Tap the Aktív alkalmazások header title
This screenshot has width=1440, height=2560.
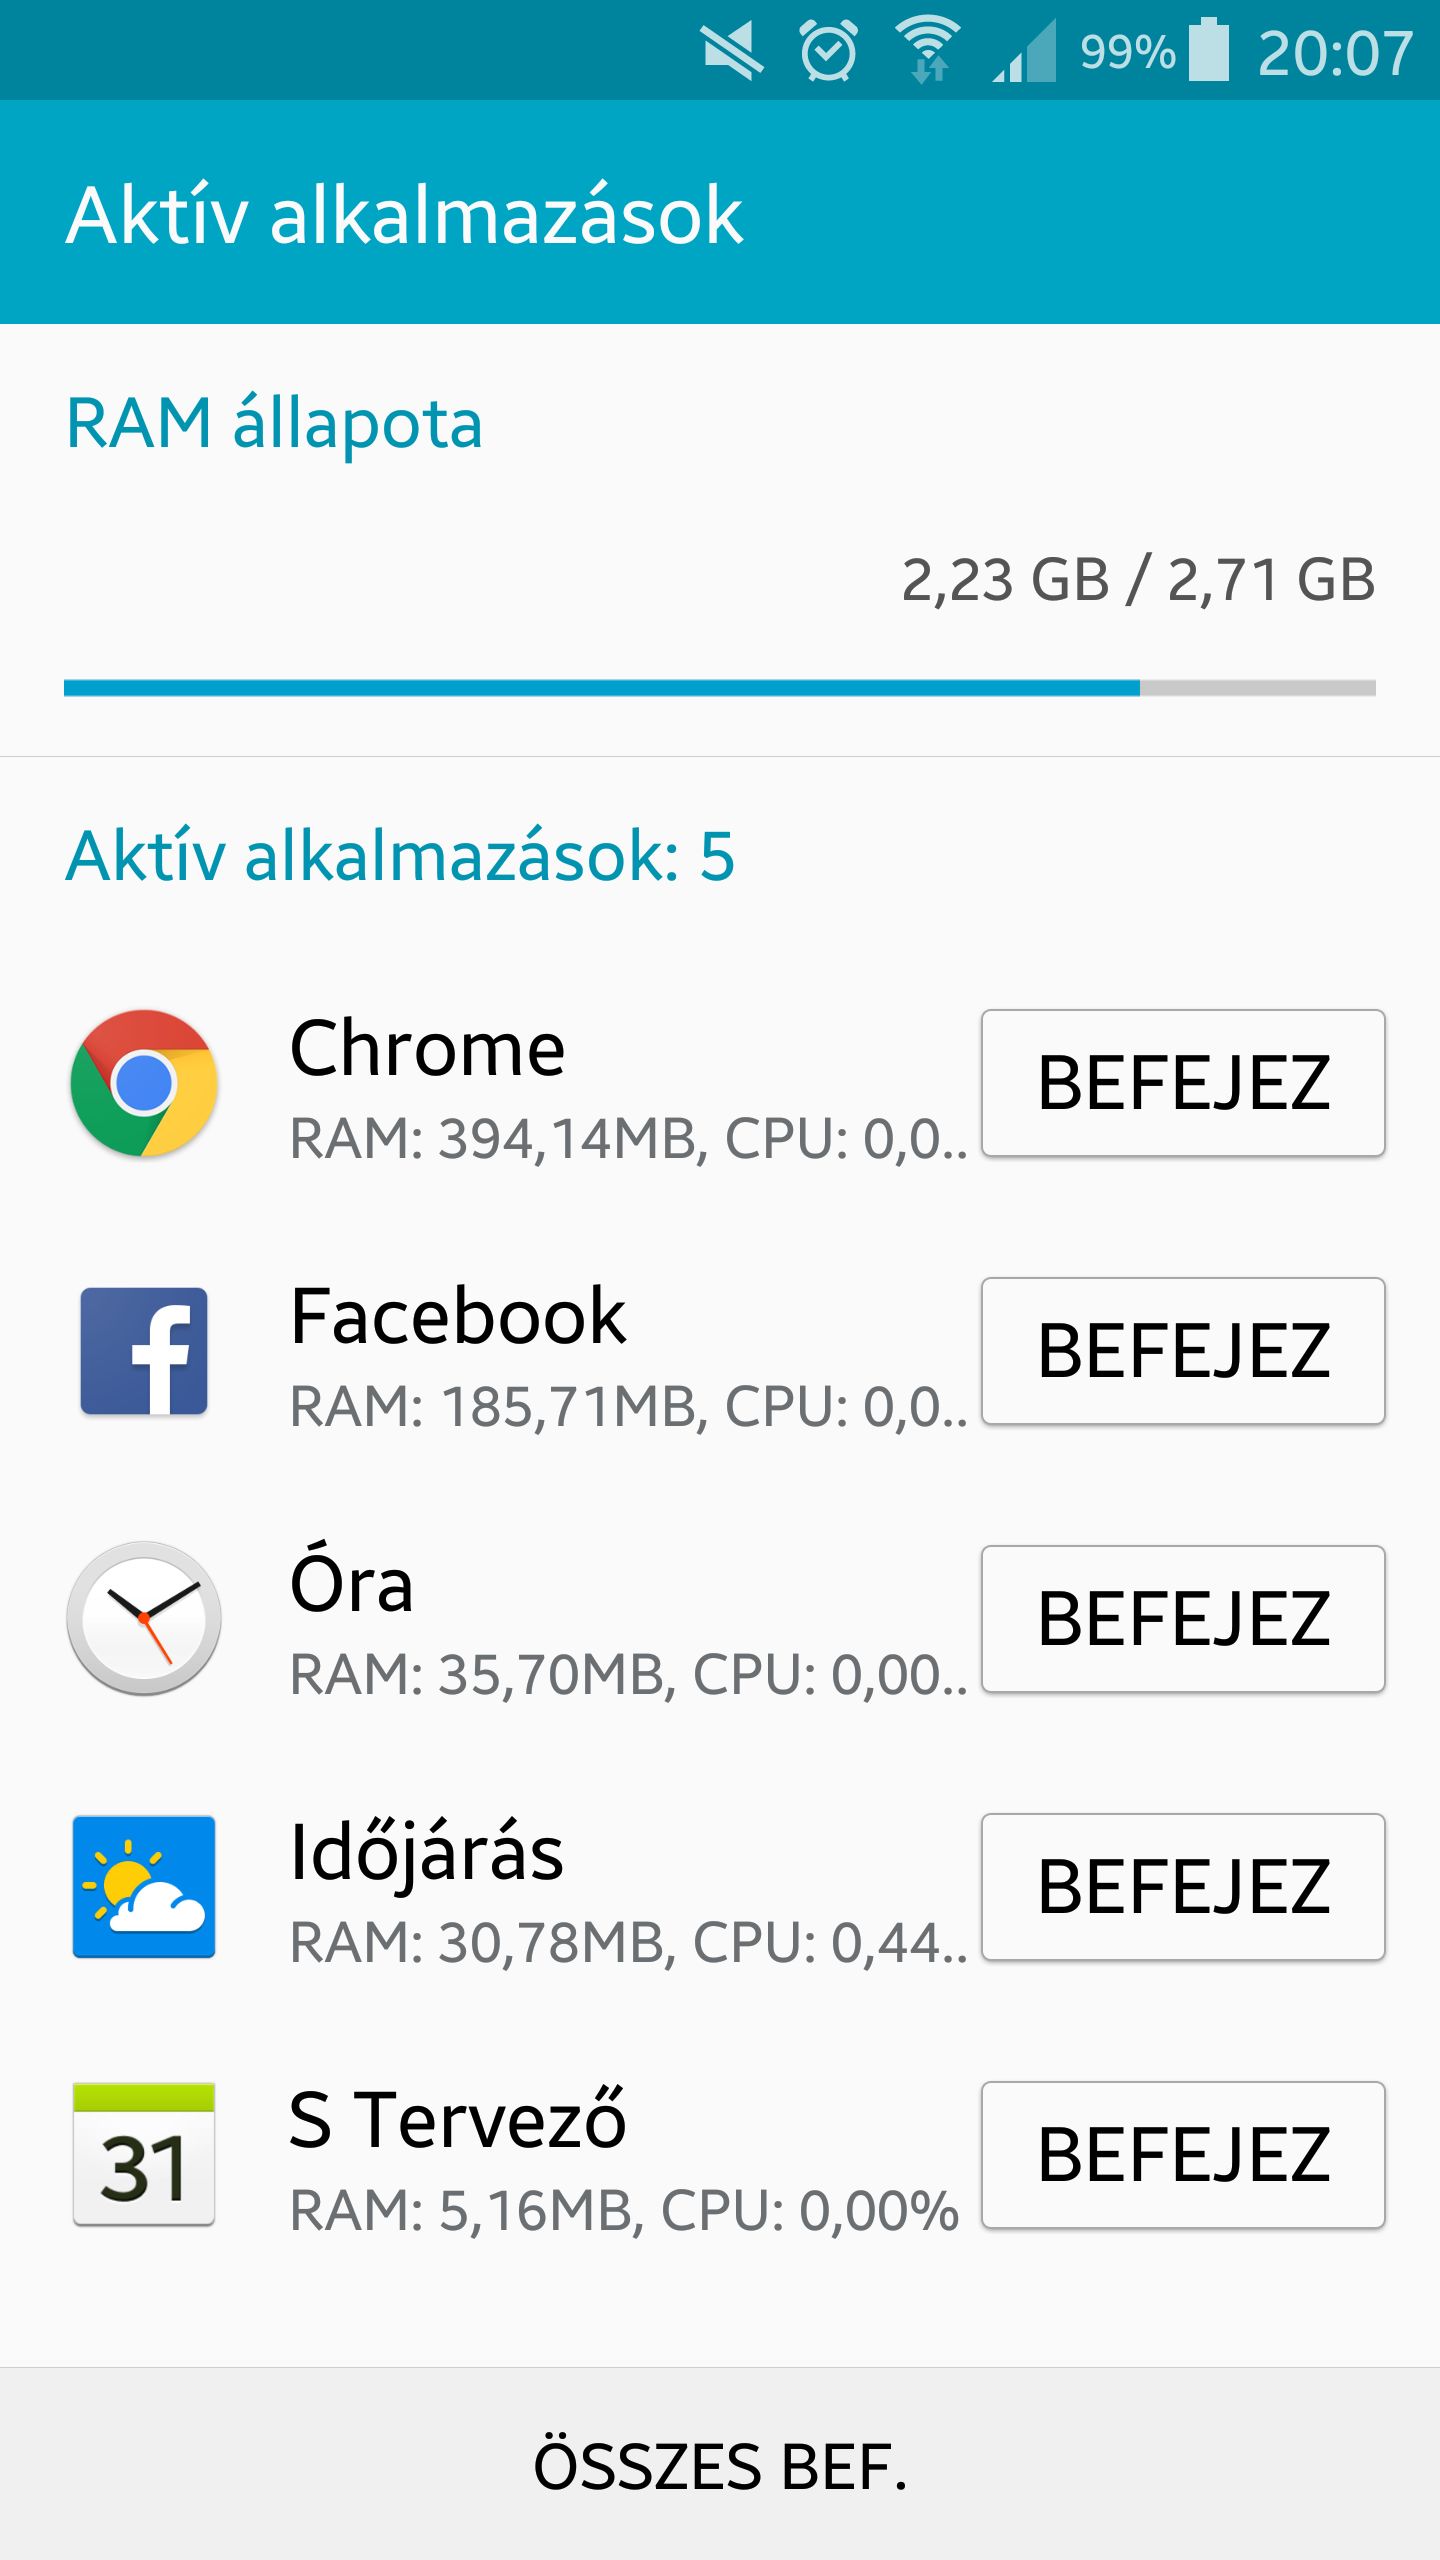pos(405,215)
